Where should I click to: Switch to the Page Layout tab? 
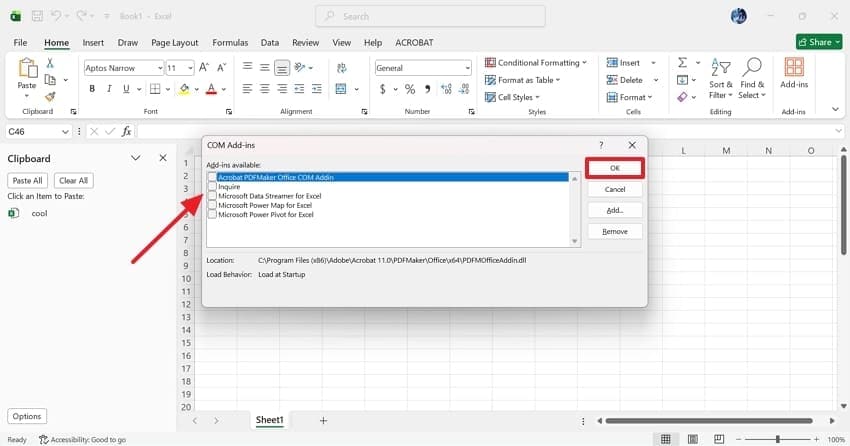175,42
